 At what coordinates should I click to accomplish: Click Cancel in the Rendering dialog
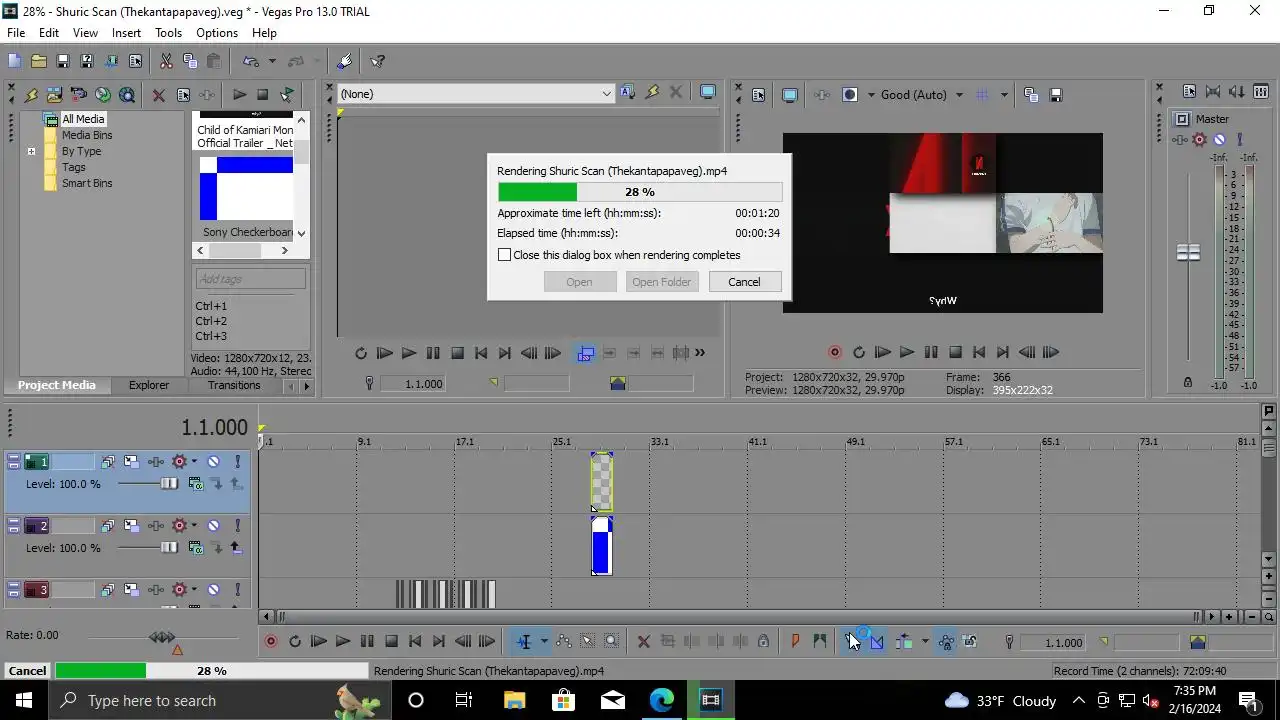[744, 282]
